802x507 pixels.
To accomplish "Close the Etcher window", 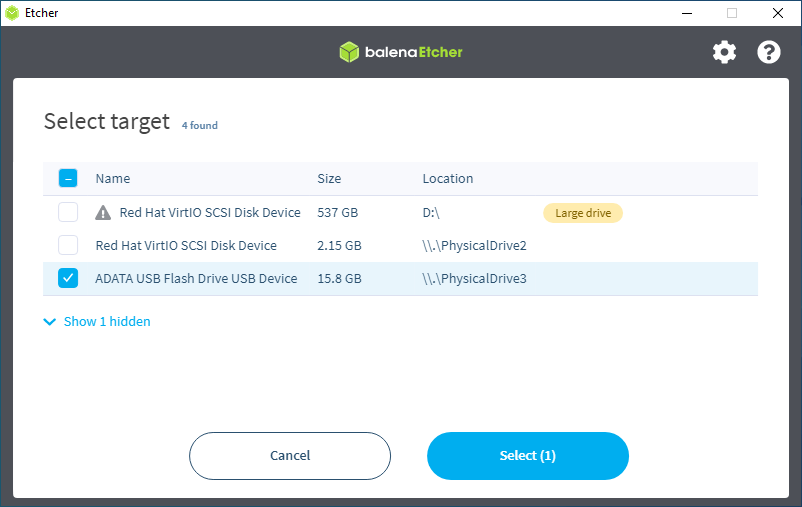I will click(x=778, y=13).
